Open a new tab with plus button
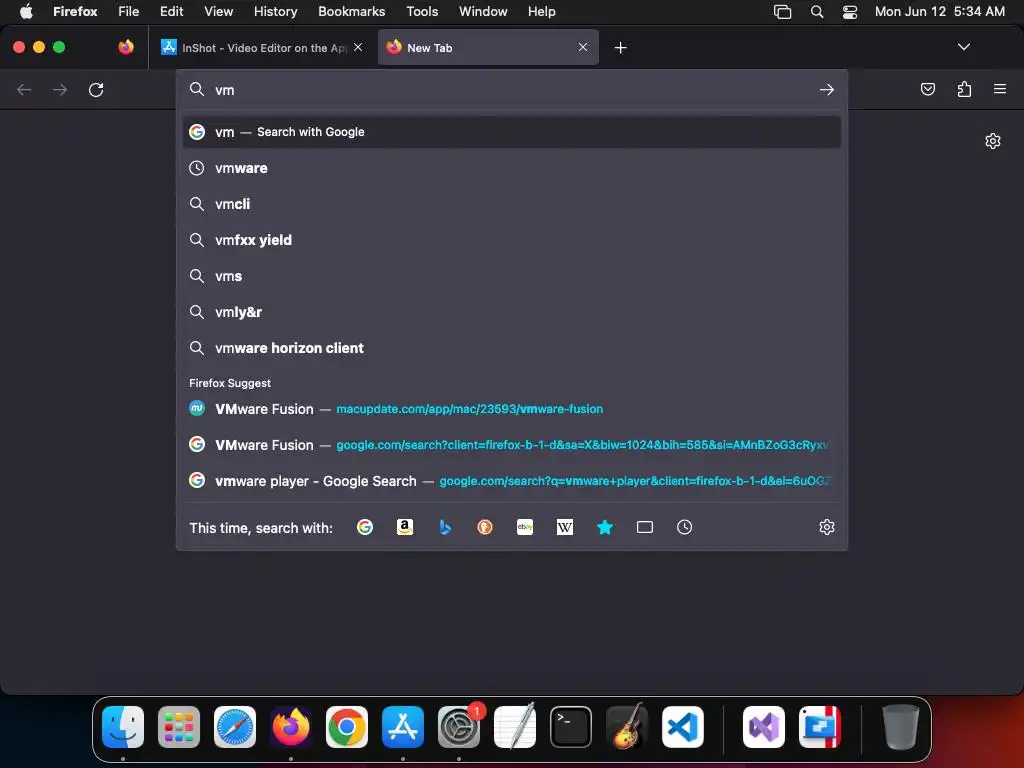Image resolution: width=1024 pixels, height=768 pixels. [x=620, y=48]
